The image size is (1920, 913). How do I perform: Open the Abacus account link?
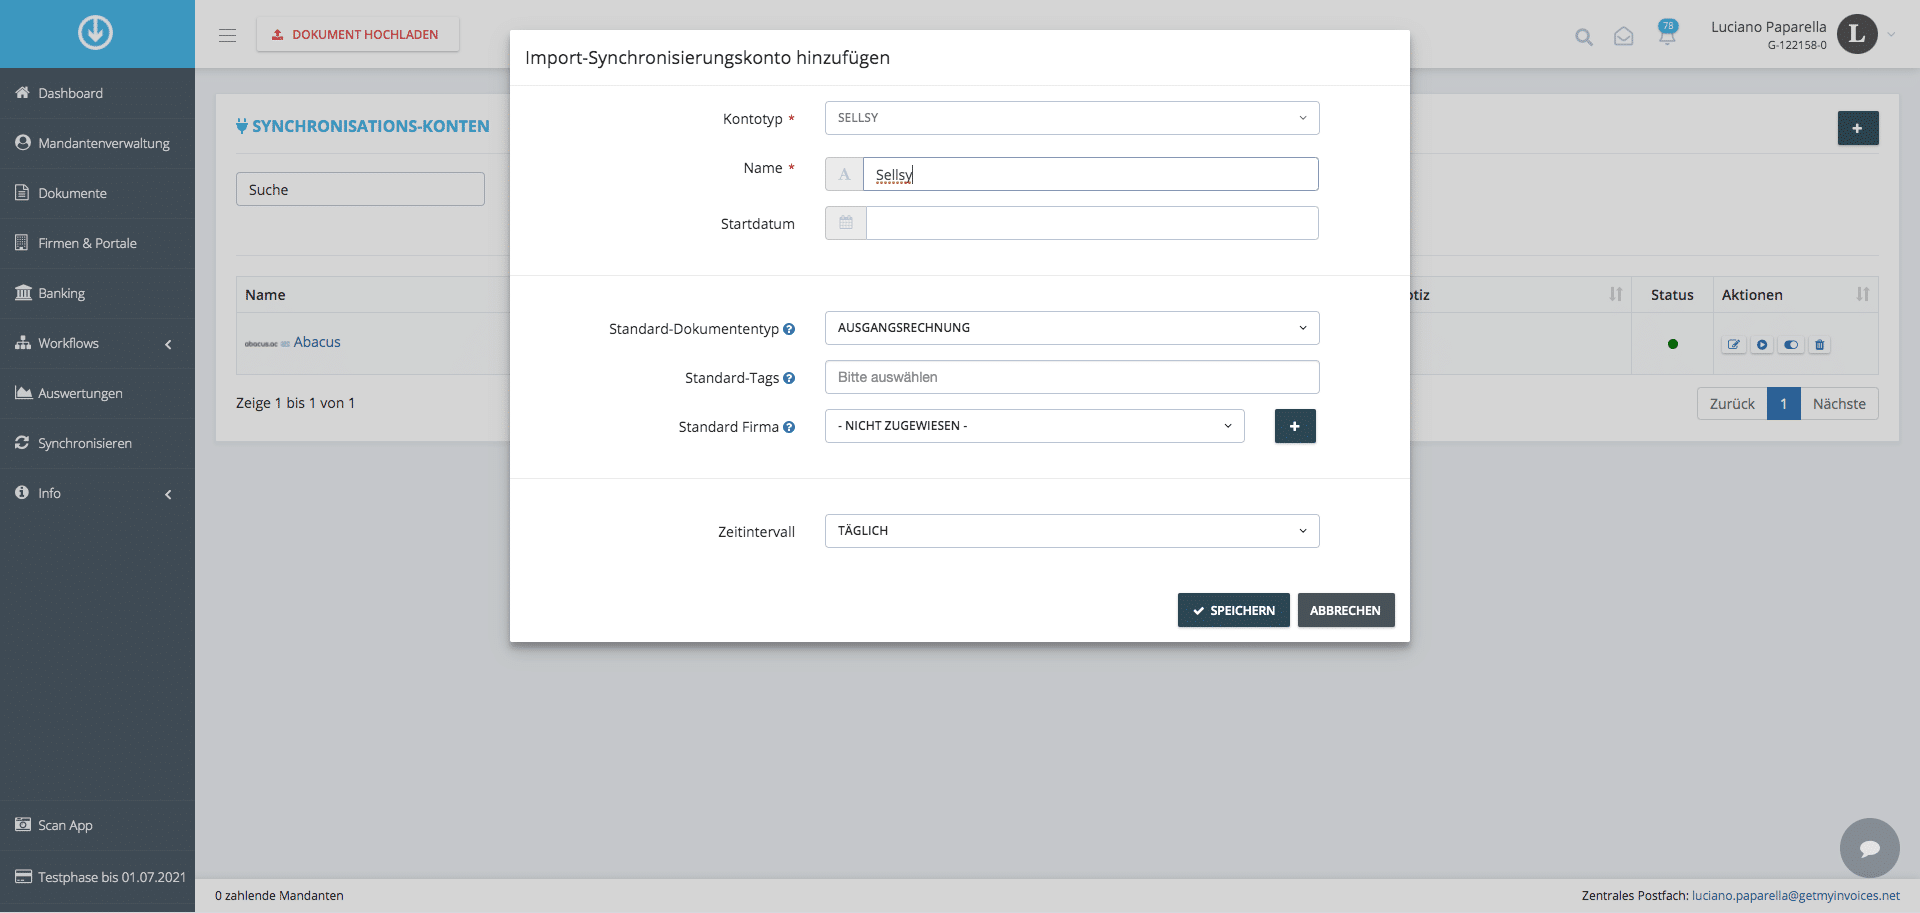317,342
